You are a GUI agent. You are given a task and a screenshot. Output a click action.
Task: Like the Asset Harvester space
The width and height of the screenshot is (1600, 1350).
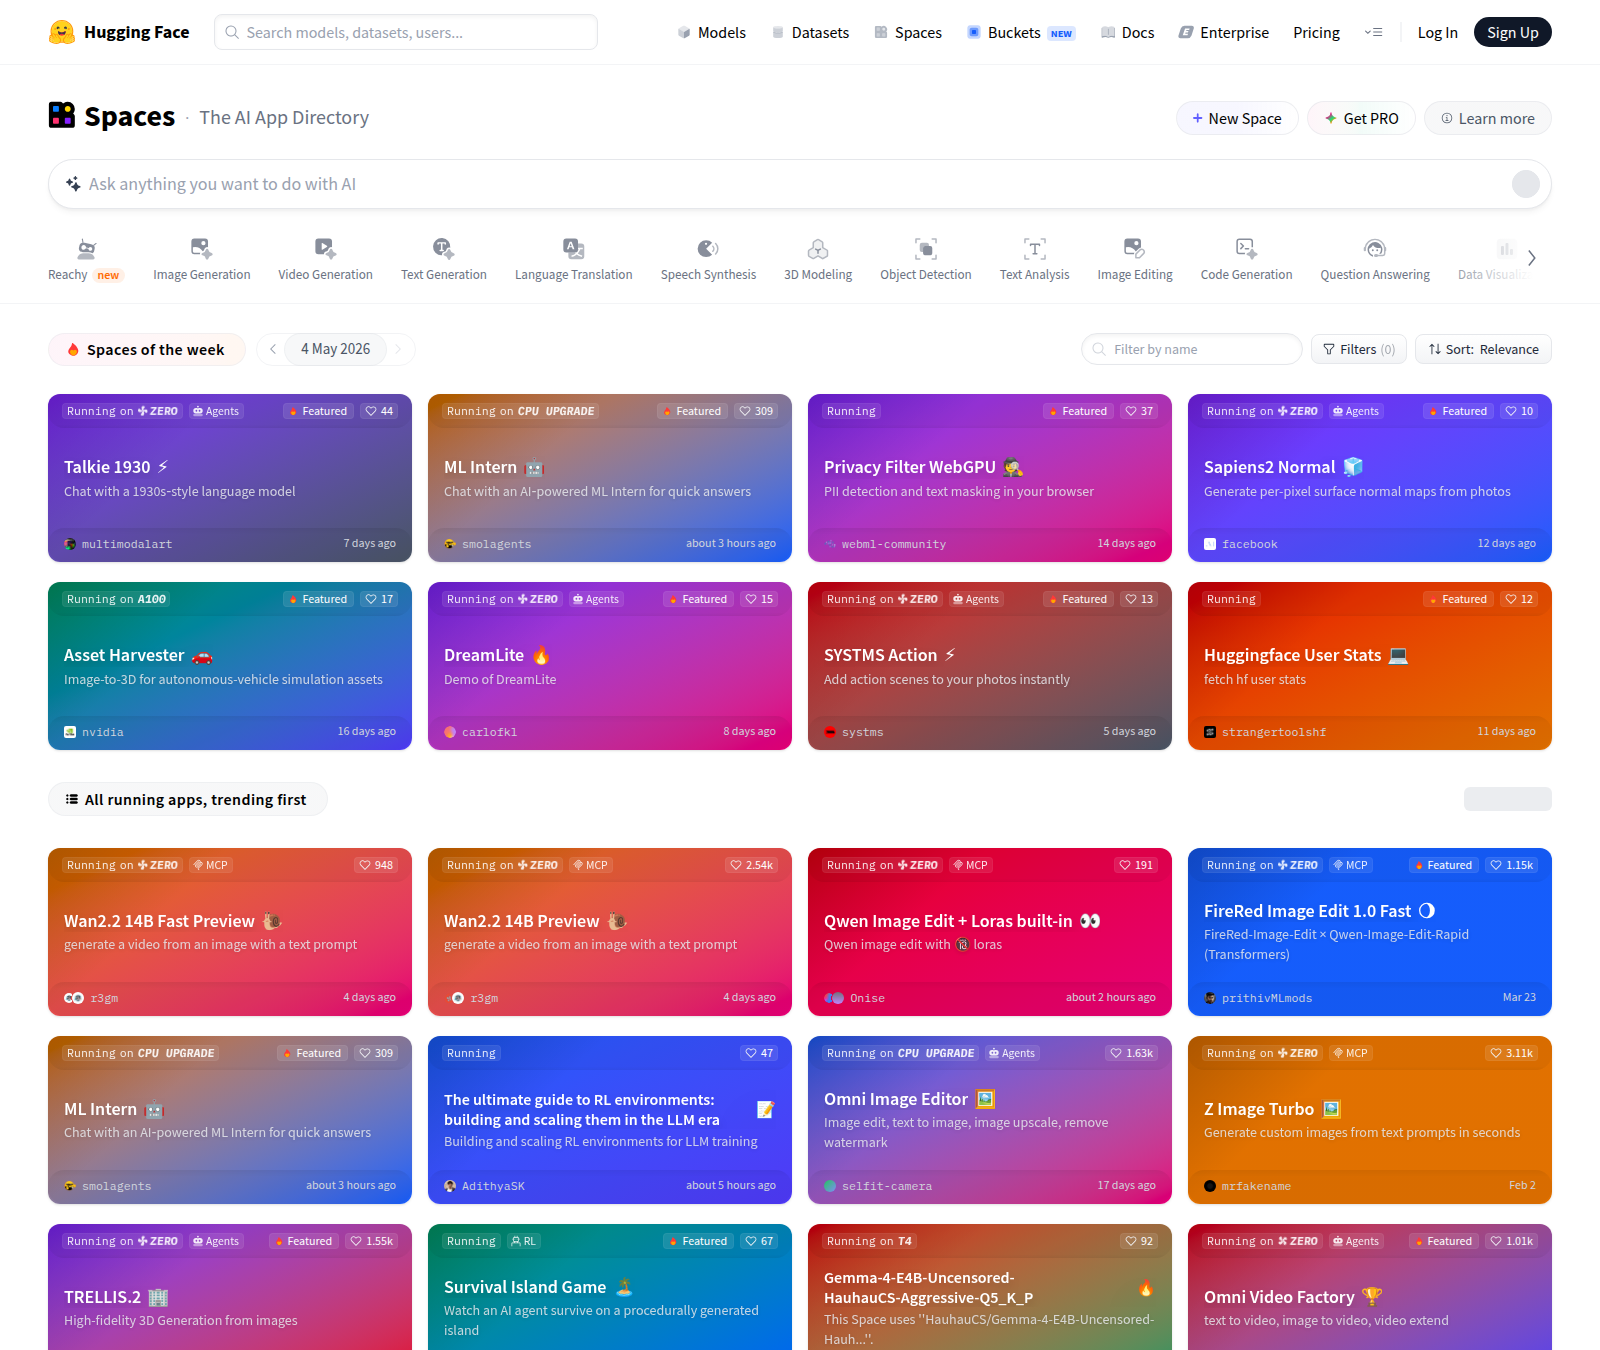pyautogui.click(x=379, y=599)
